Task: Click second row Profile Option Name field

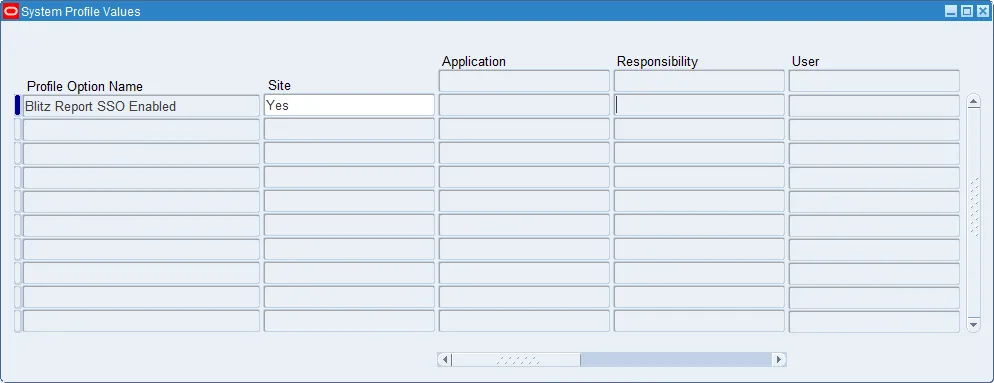Action: click(x=141, y=130)
